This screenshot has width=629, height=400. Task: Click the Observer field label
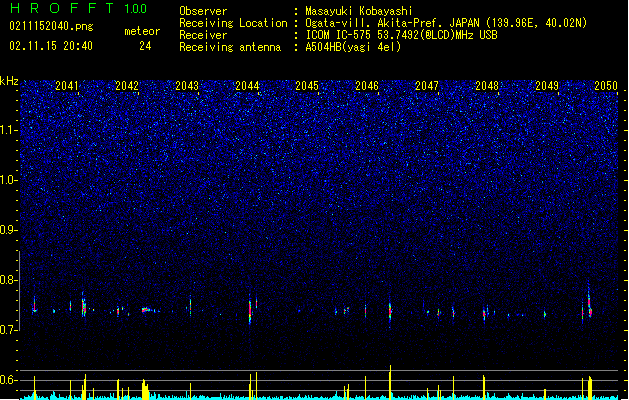[203, 11]
